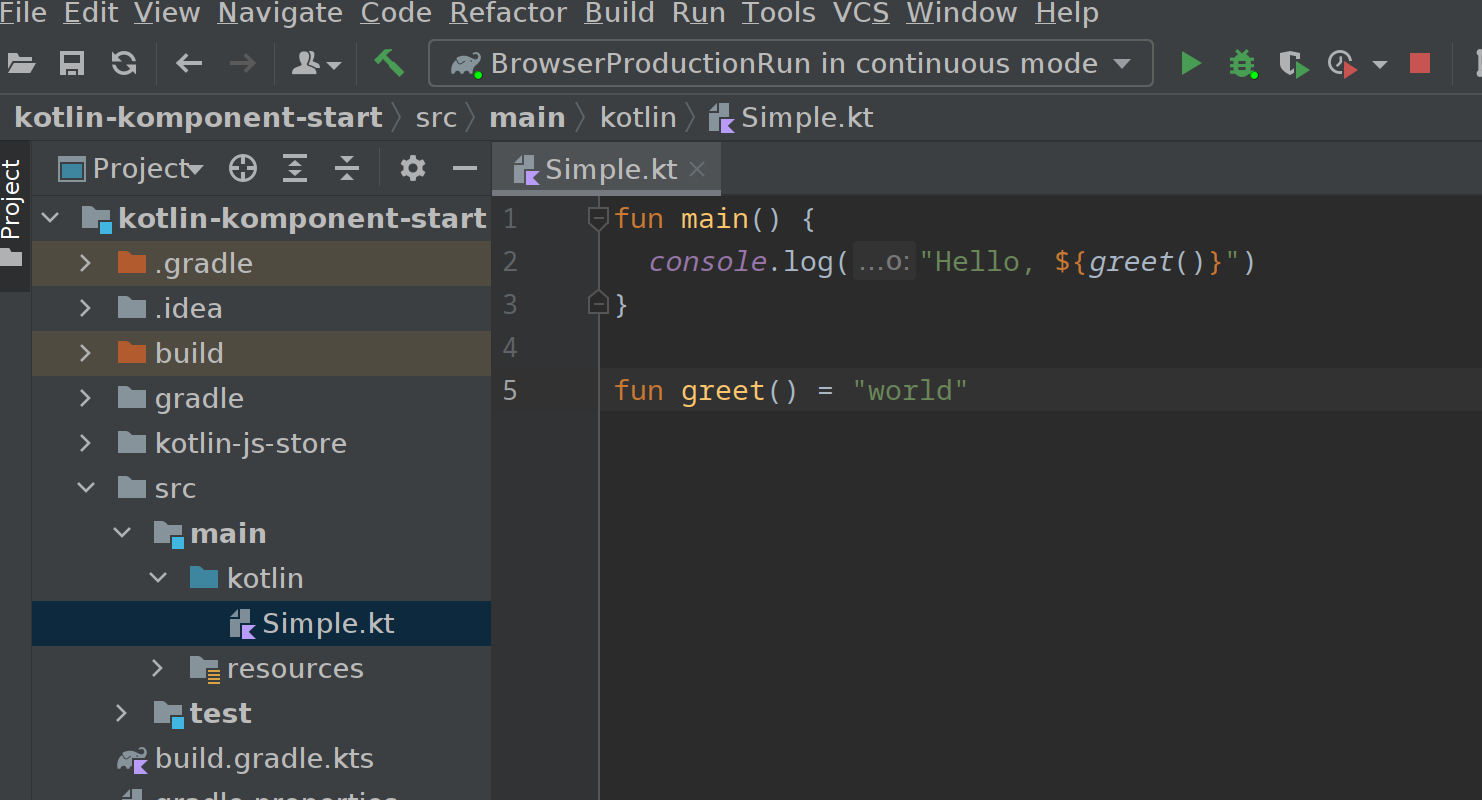Open Project panel settings gear
The width and height of the screenshot is (1482, 800).
tap(413, 168)
